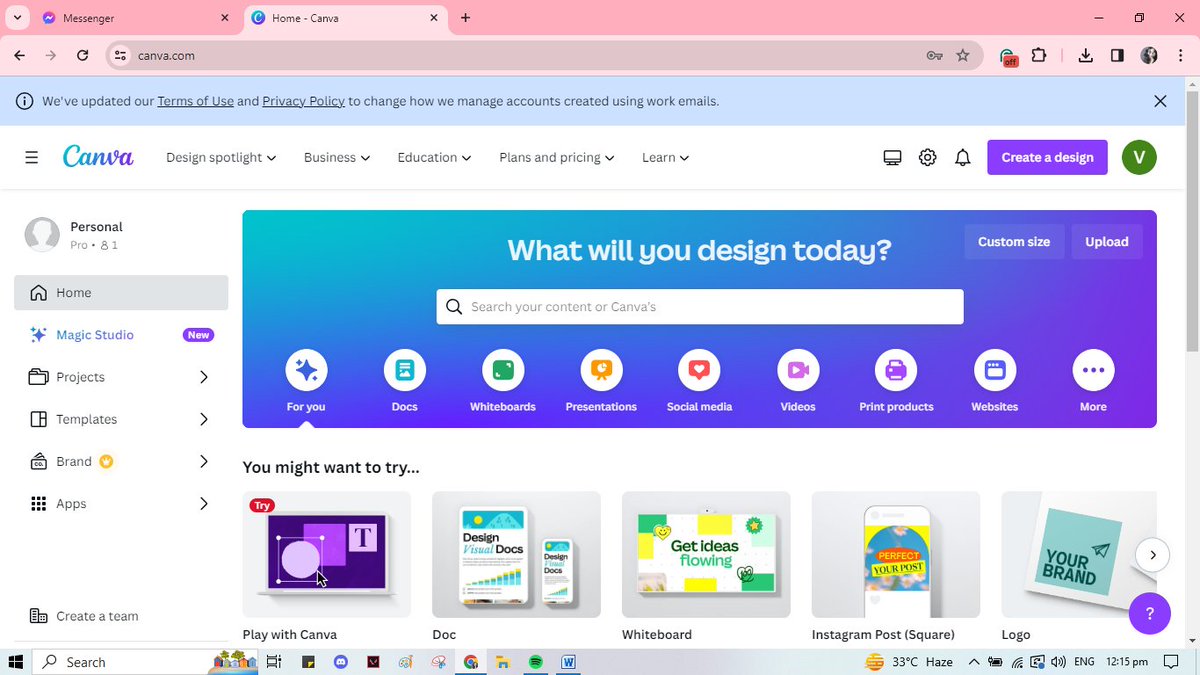Open the More categories icon
Image resolution: width=1200 pixels, height=675 pixels.
point(1093,371)
